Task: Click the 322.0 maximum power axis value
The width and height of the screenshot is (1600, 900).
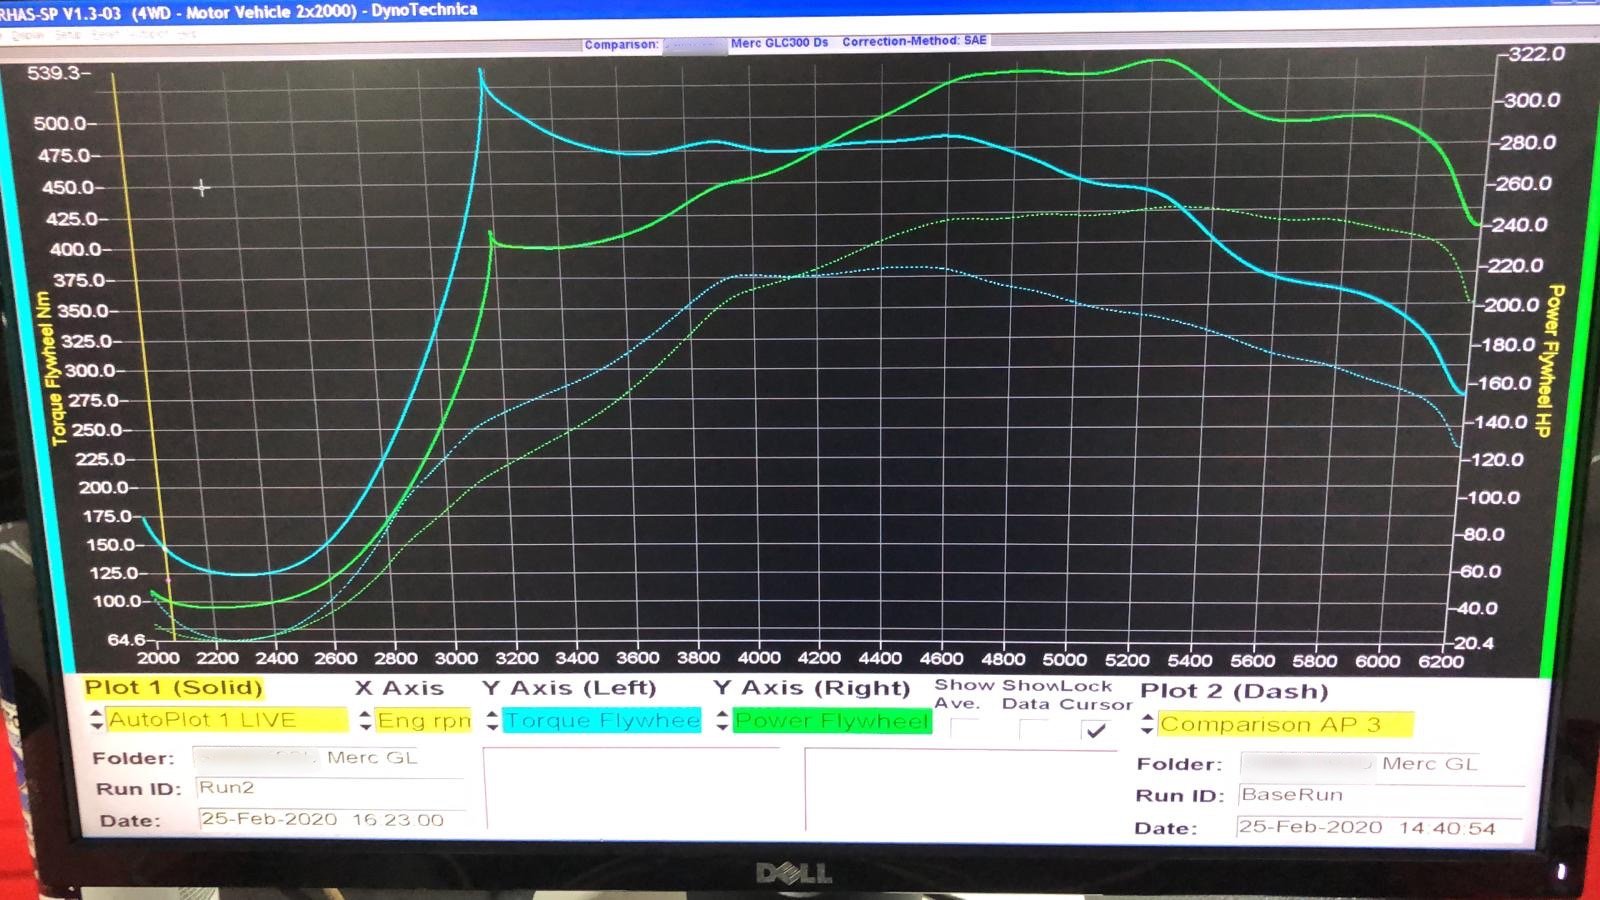Action: (x=1536, y=54)
